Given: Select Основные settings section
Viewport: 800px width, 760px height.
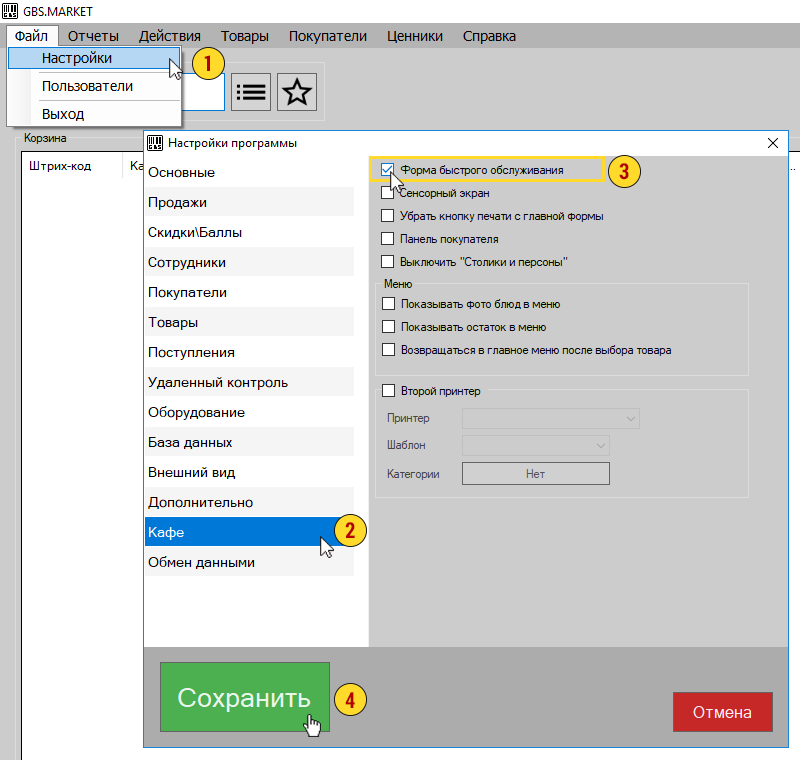Looking at the screenshot, I should (x=249, y=172).
